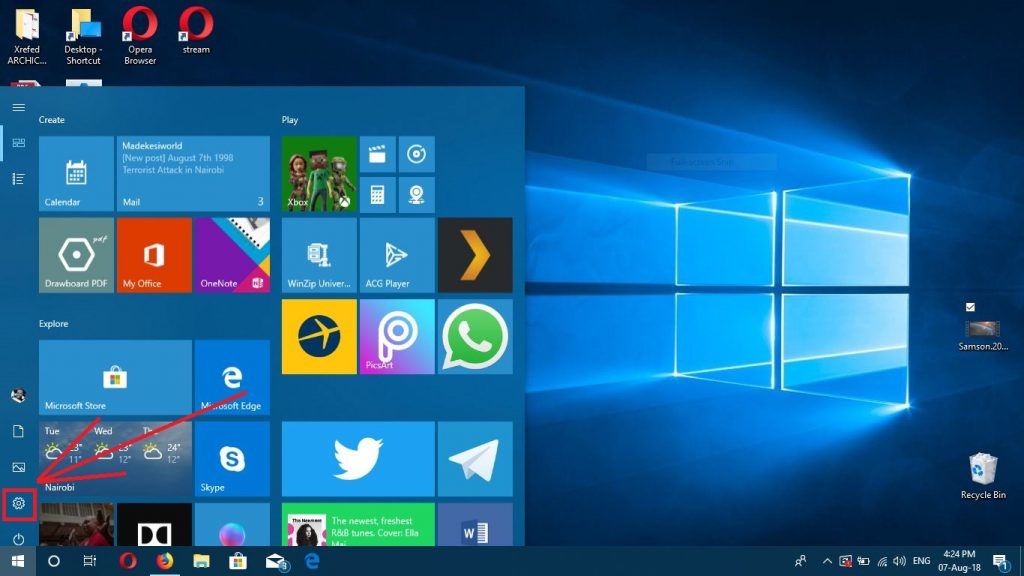Open the Plex tile

coord(475,255)
